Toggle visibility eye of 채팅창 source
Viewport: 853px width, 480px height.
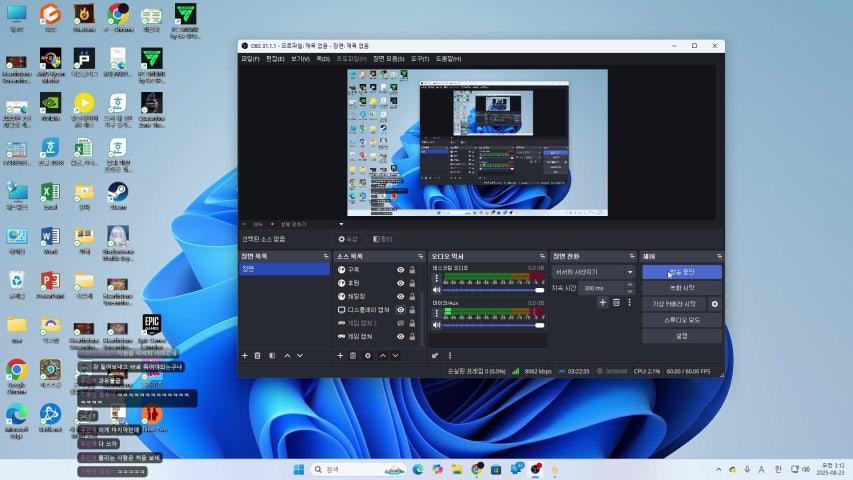400,297
